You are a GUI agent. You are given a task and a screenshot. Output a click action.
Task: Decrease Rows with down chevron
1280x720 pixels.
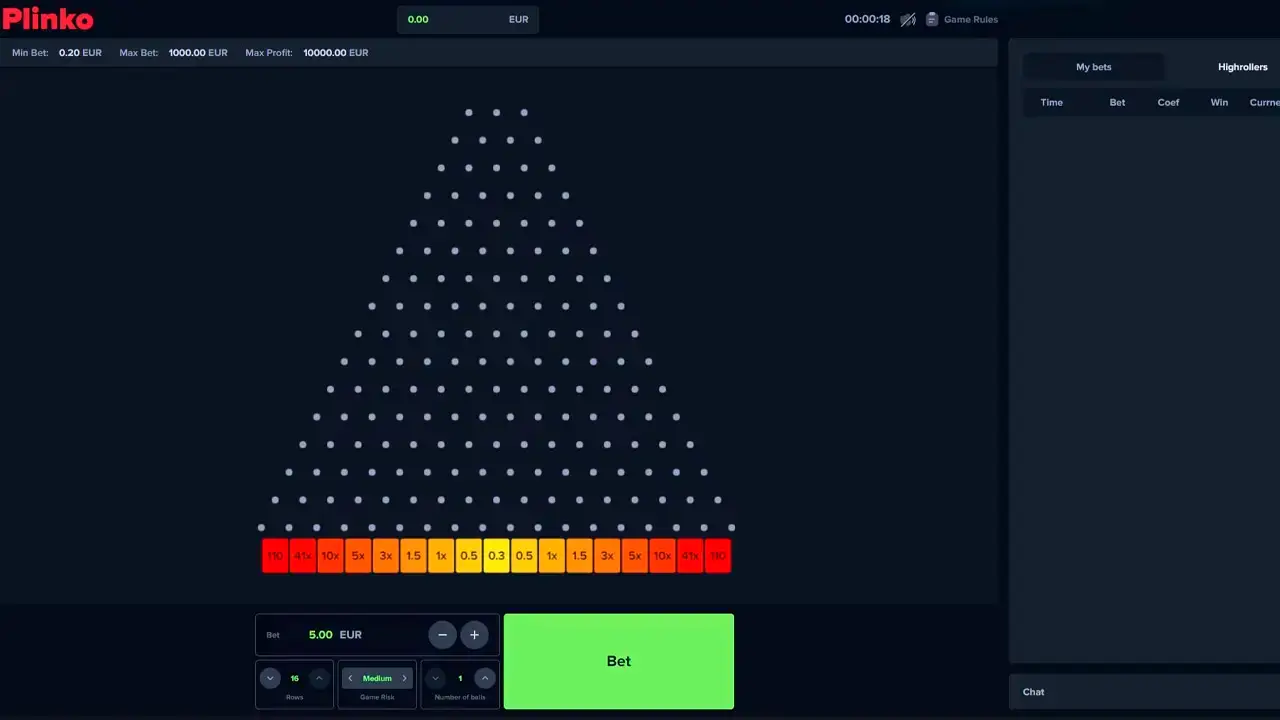click(270, 678)
